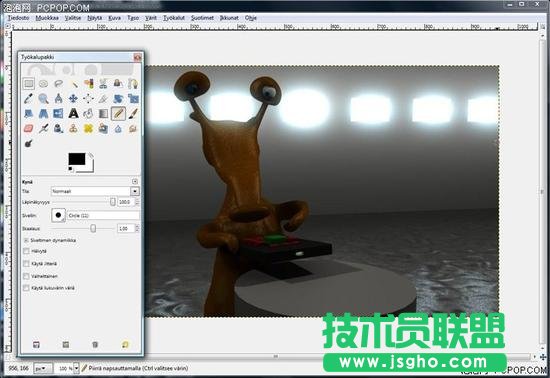The width and height of the screenshot is (550, 378).
Task: Select the Free Select lasso tool
Action: tap(59, 83)
